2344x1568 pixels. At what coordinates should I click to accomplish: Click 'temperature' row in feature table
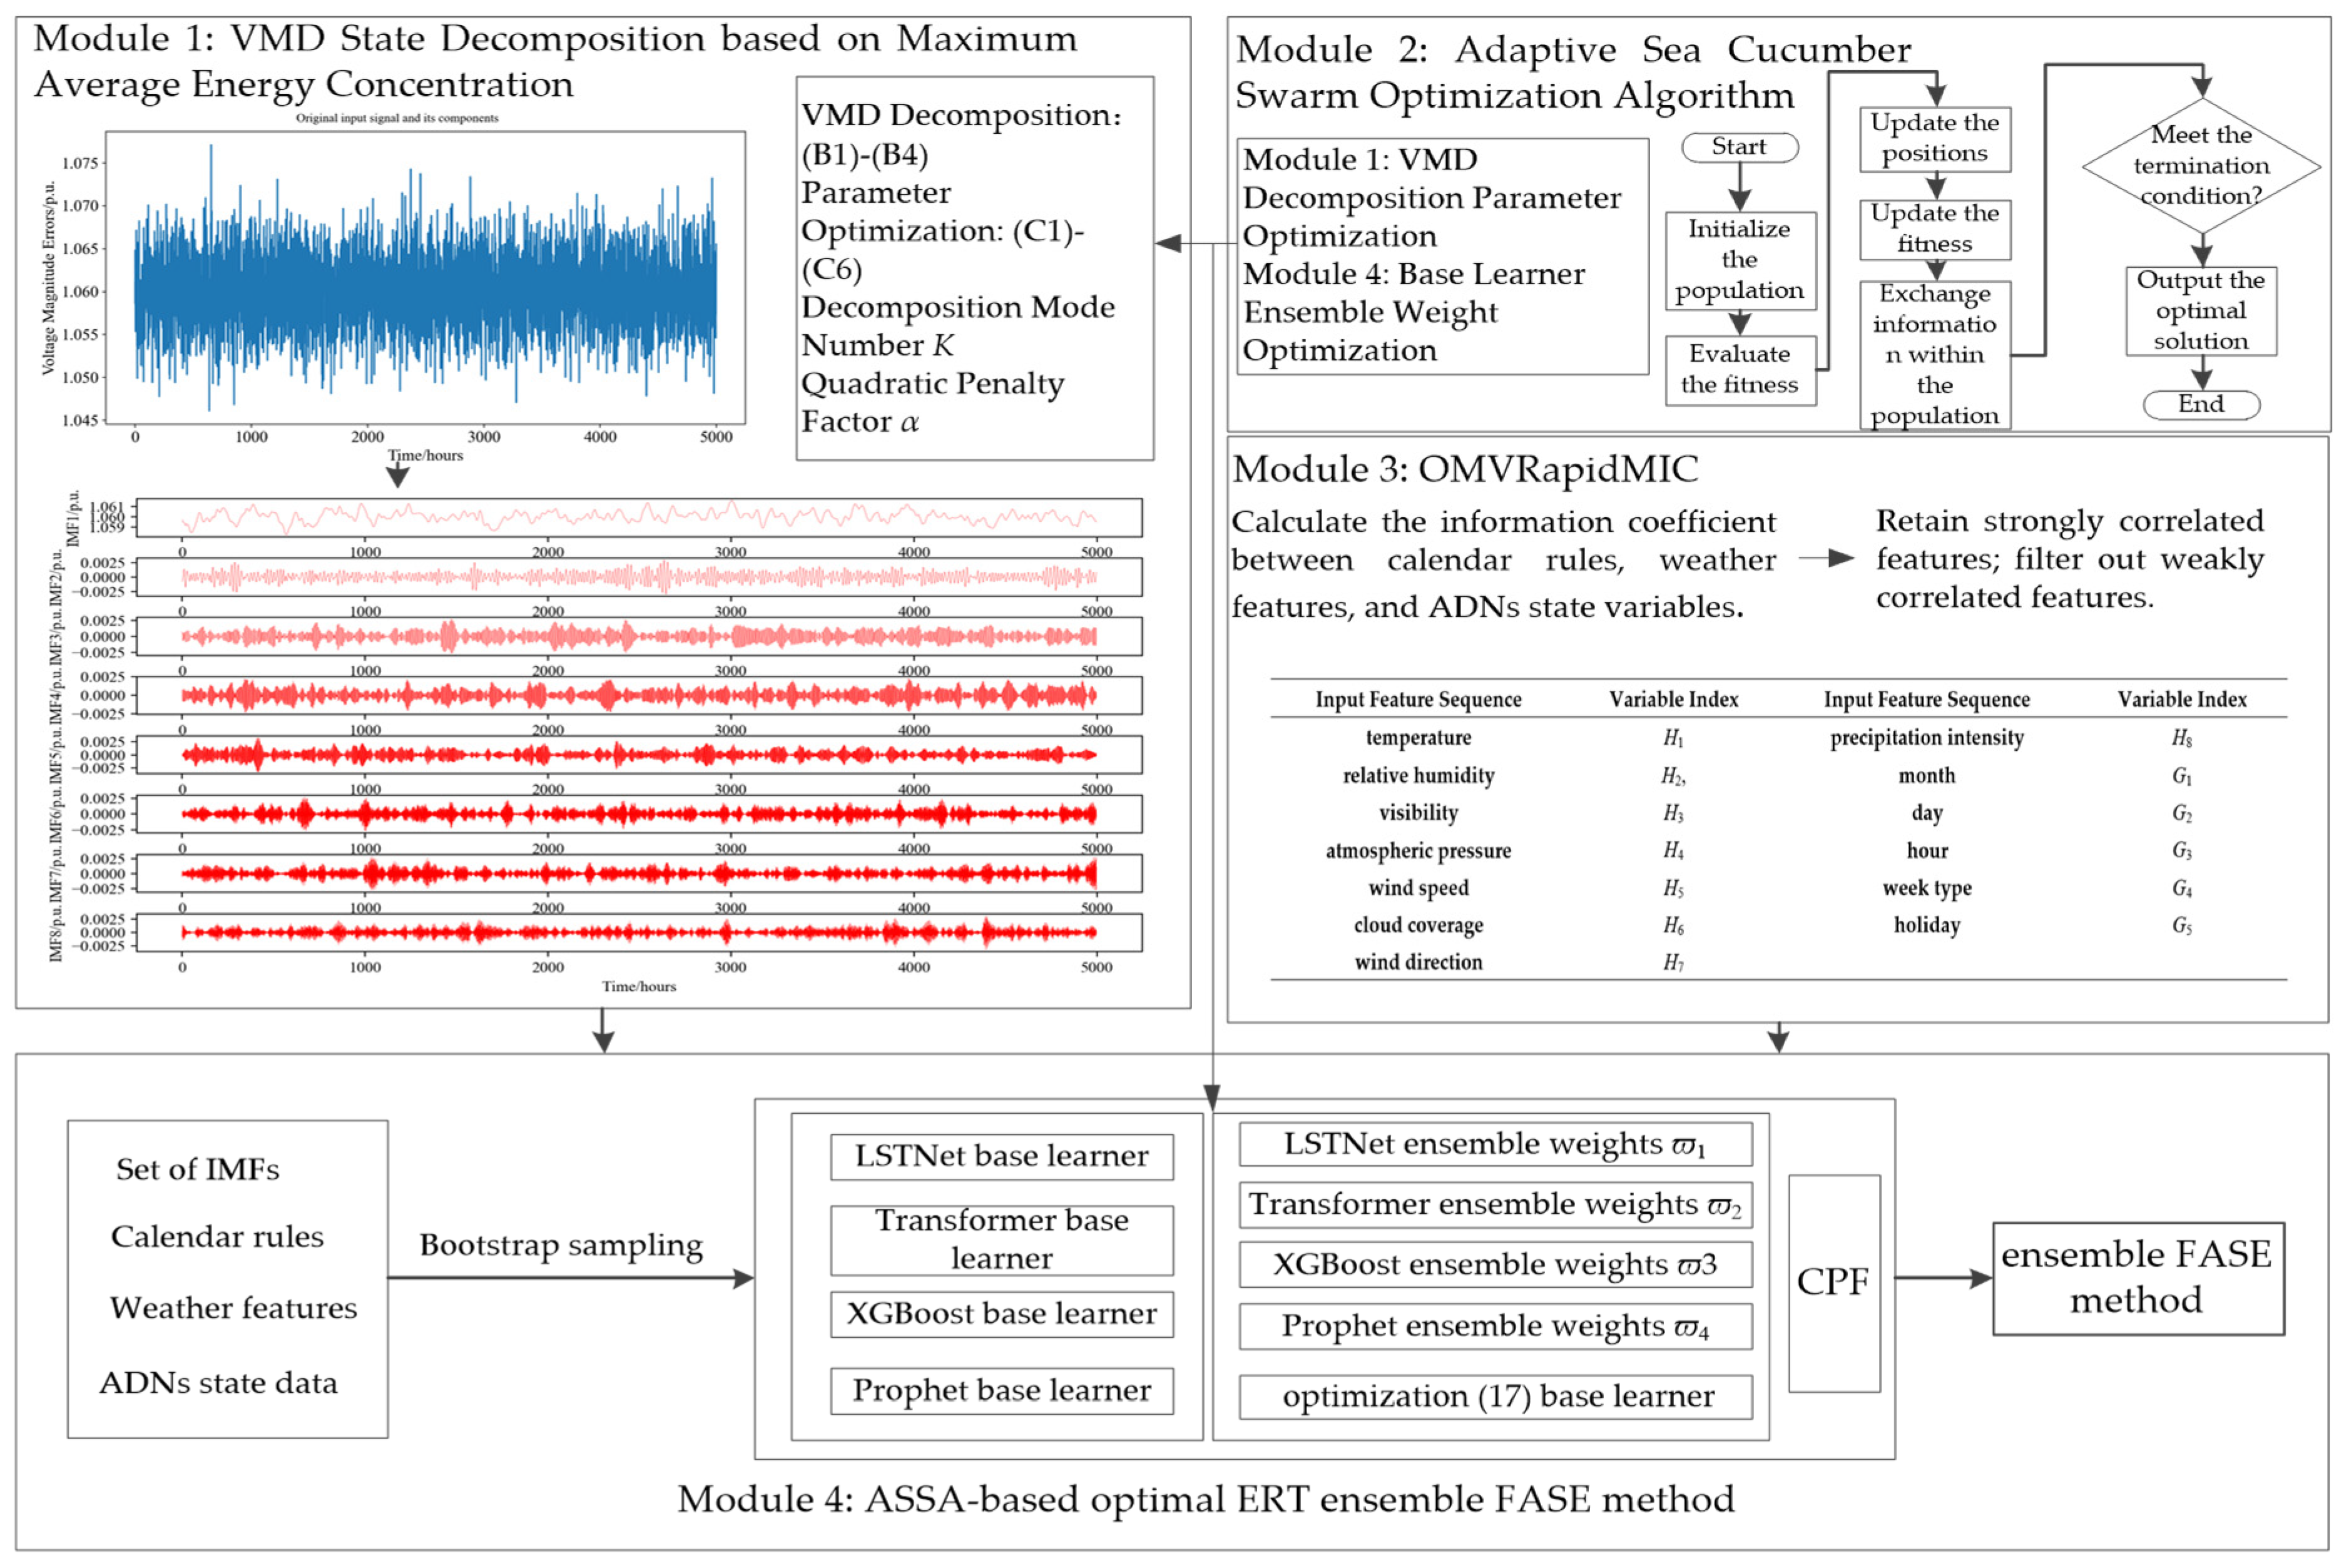tap(1418, 738)
